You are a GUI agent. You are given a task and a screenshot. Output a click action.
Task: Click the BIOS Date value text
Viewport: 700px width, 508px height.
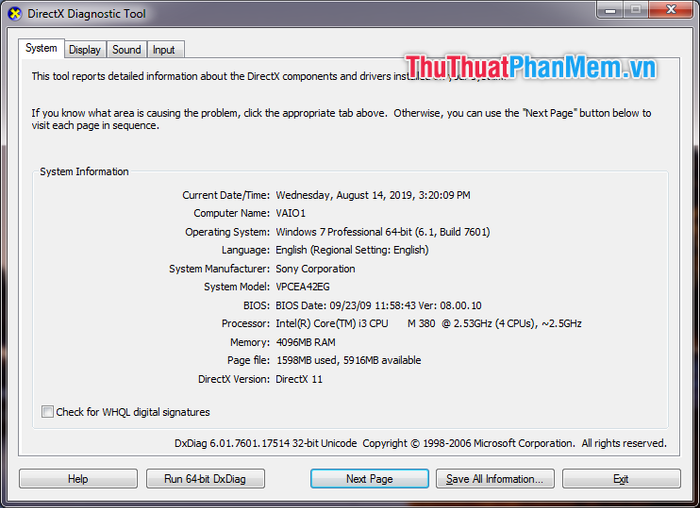coord(378,305)
